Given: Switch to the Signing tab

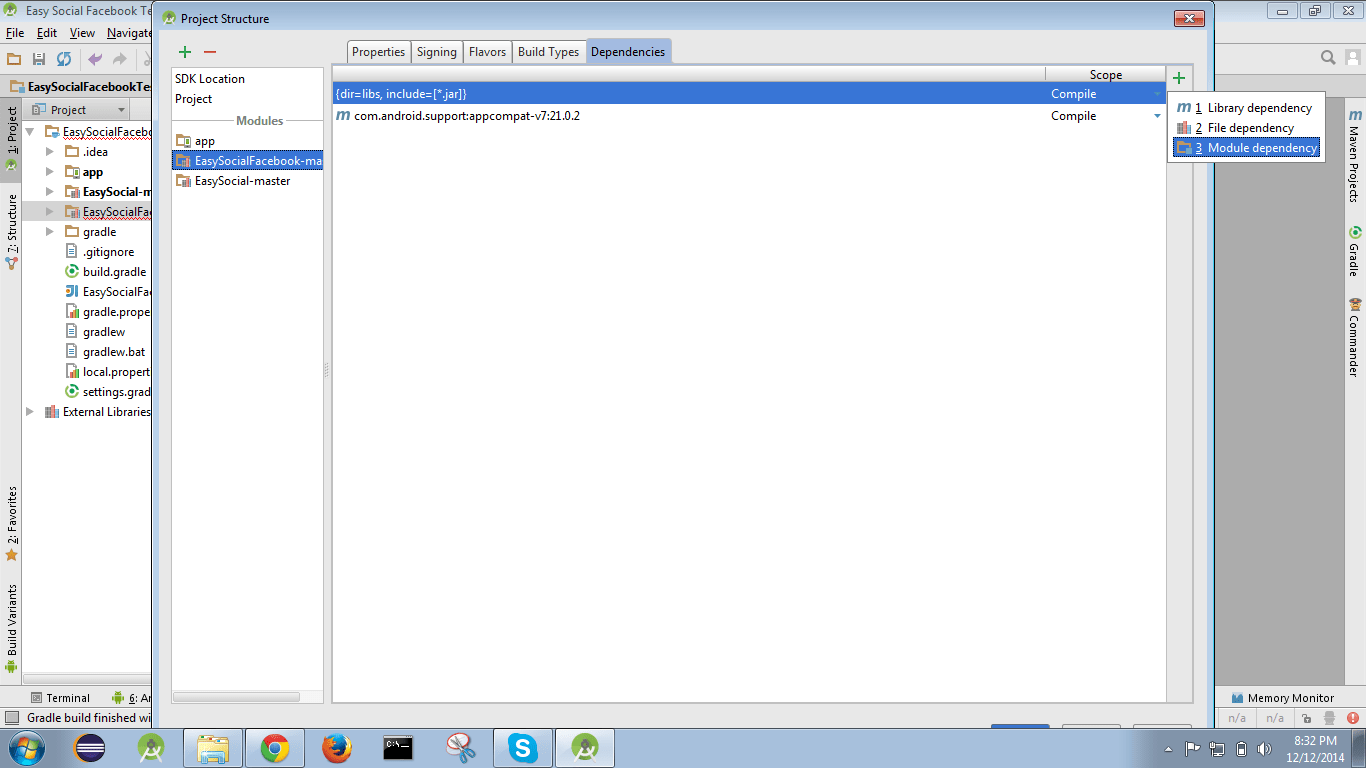Looking at the screenshot, I should (x=436, y=52).
